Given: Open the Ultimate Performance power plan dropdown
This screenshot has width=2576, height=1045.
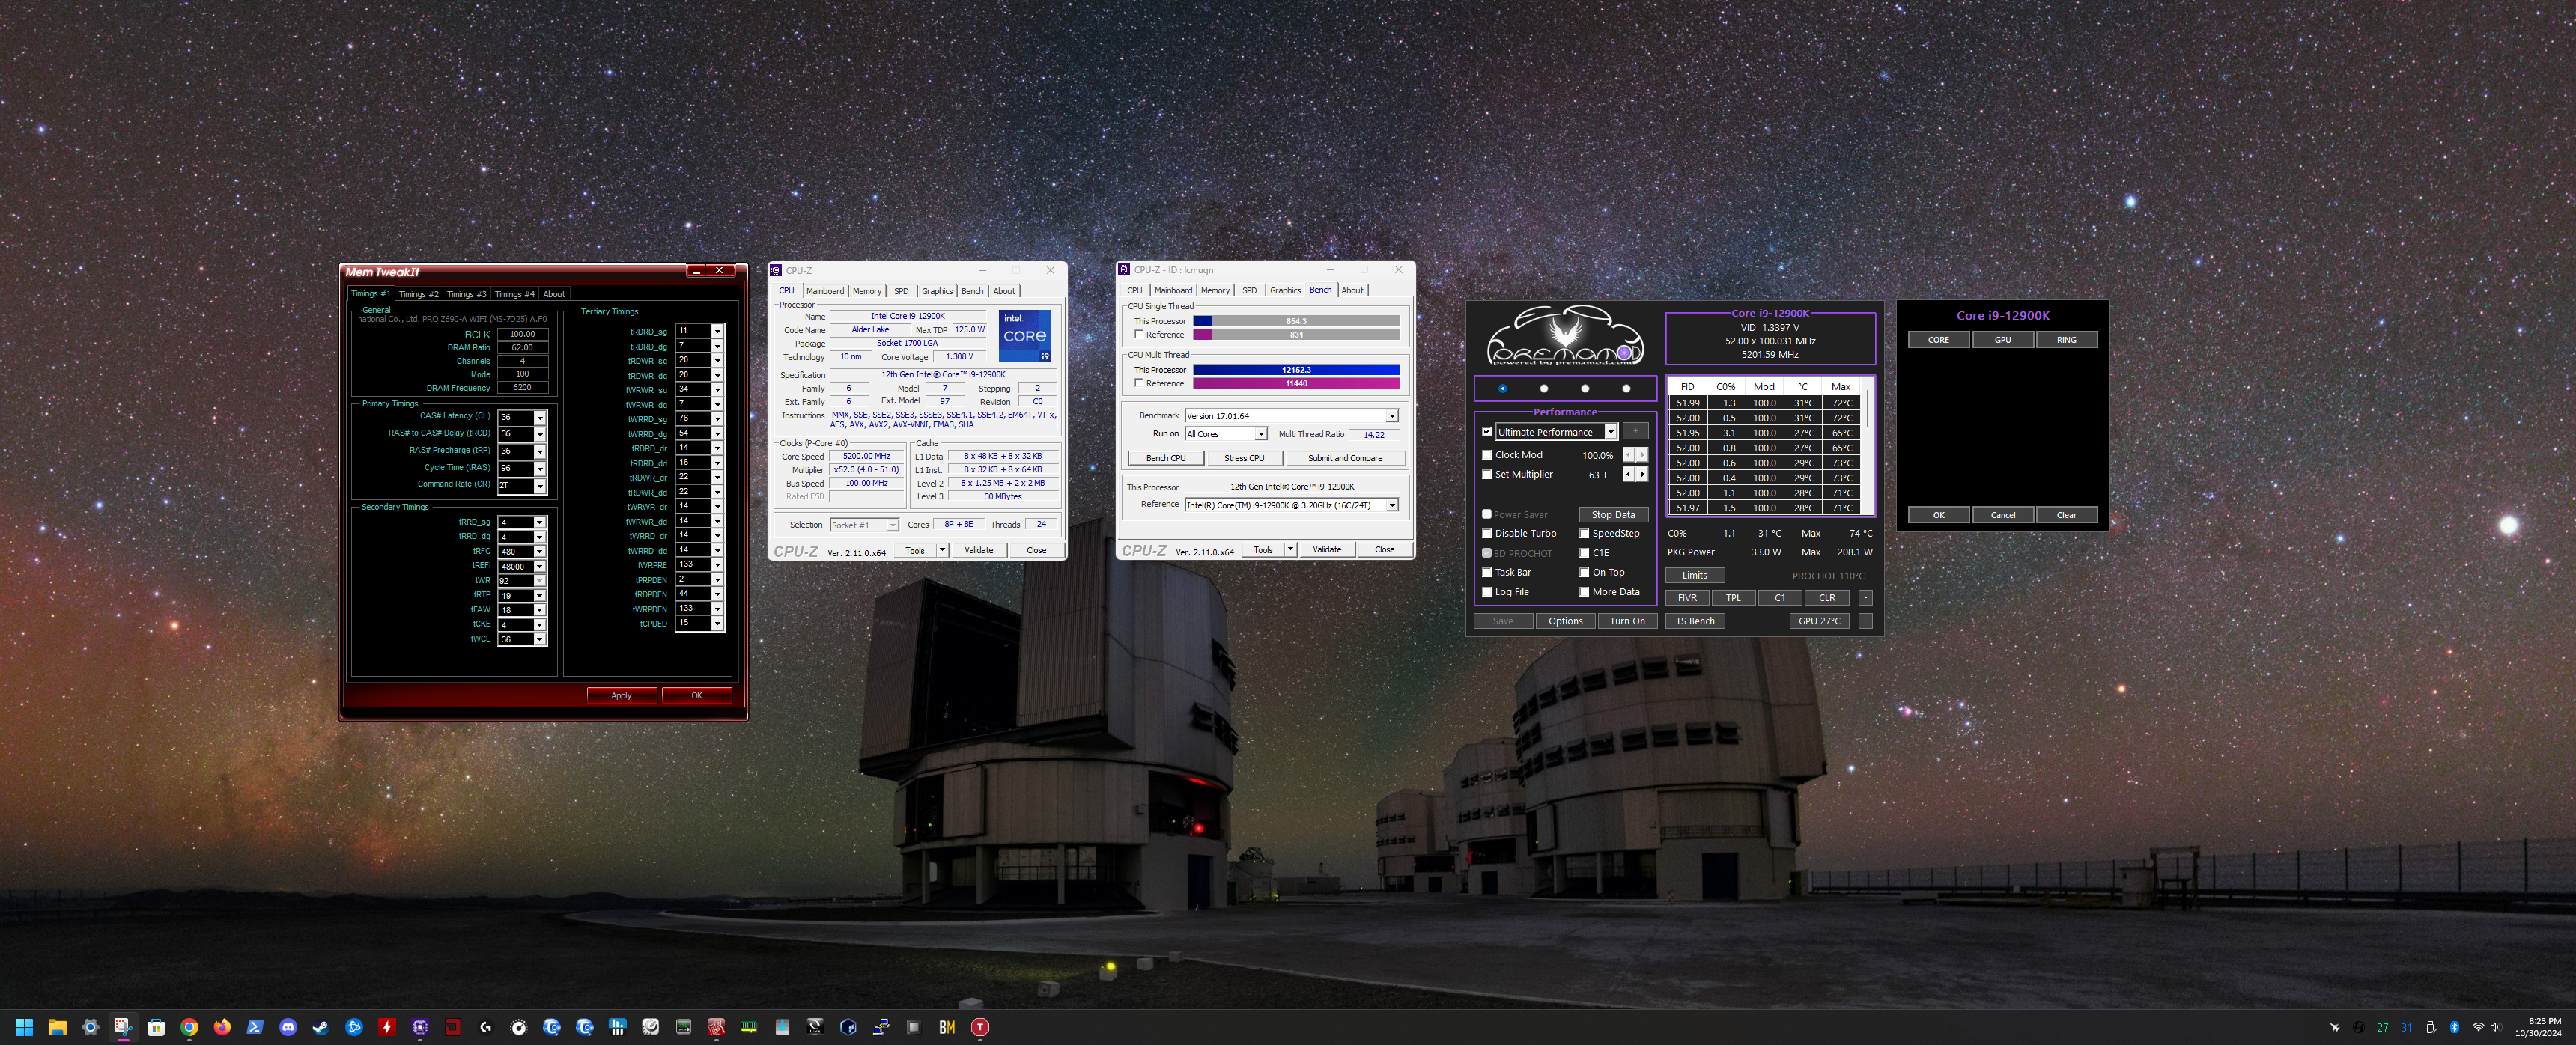Looking at the screenshot, I should coord(1610,432).
